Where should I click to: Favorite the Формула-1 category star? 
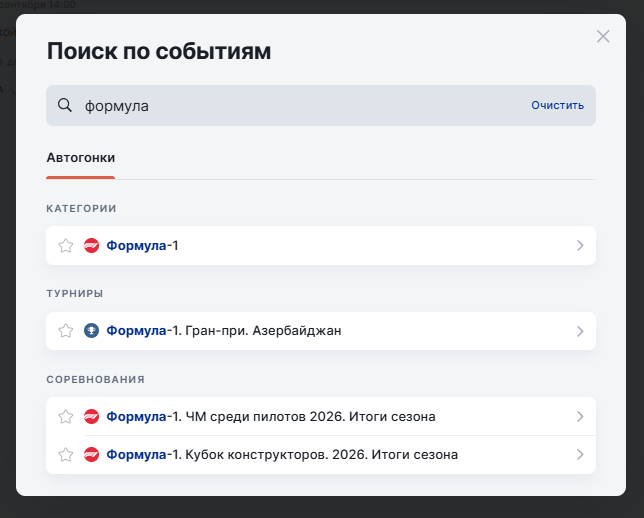click(65, 246)
